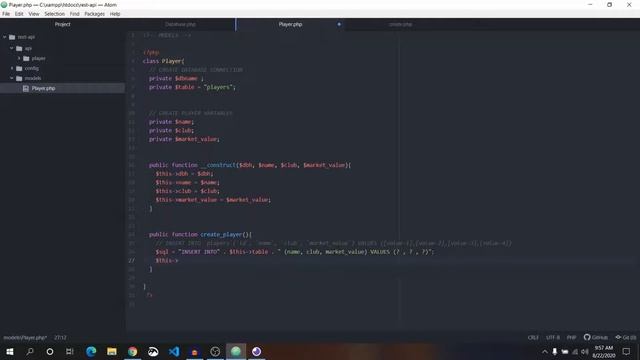Open the Packages menu
The height and width of the screenshot is (360, 640).
(x=95, y=14)
